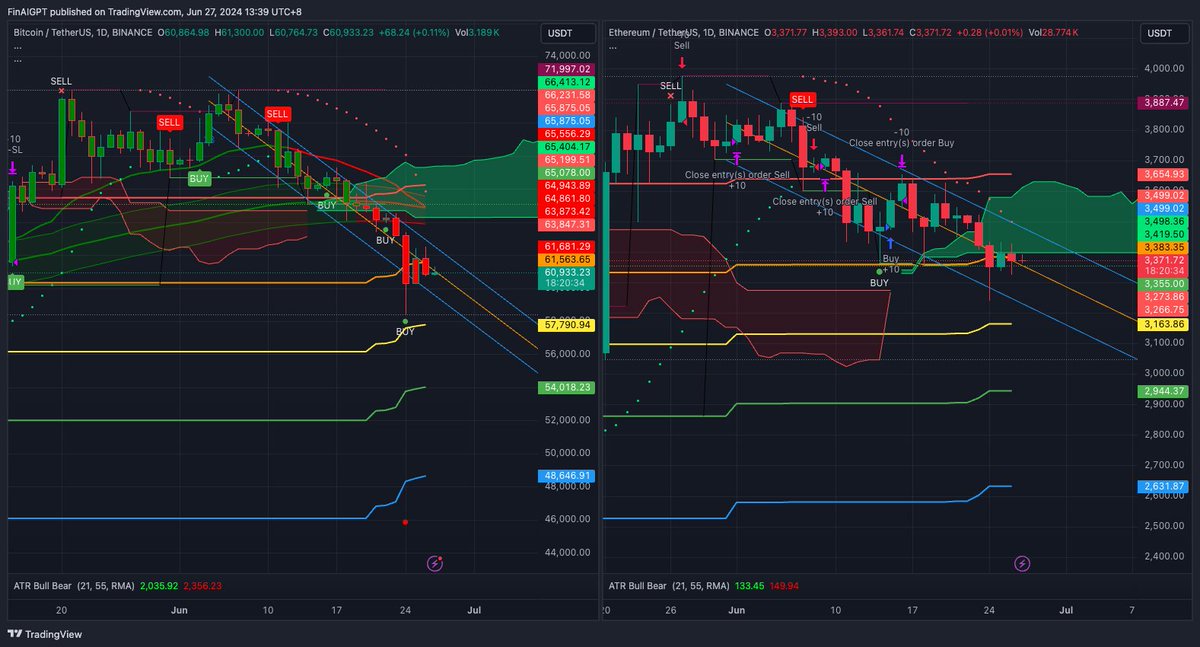Viewport: 1200px width, 647px height.
Task: Click the 3,654.93 price label
Action: [x=1161, y=174]
